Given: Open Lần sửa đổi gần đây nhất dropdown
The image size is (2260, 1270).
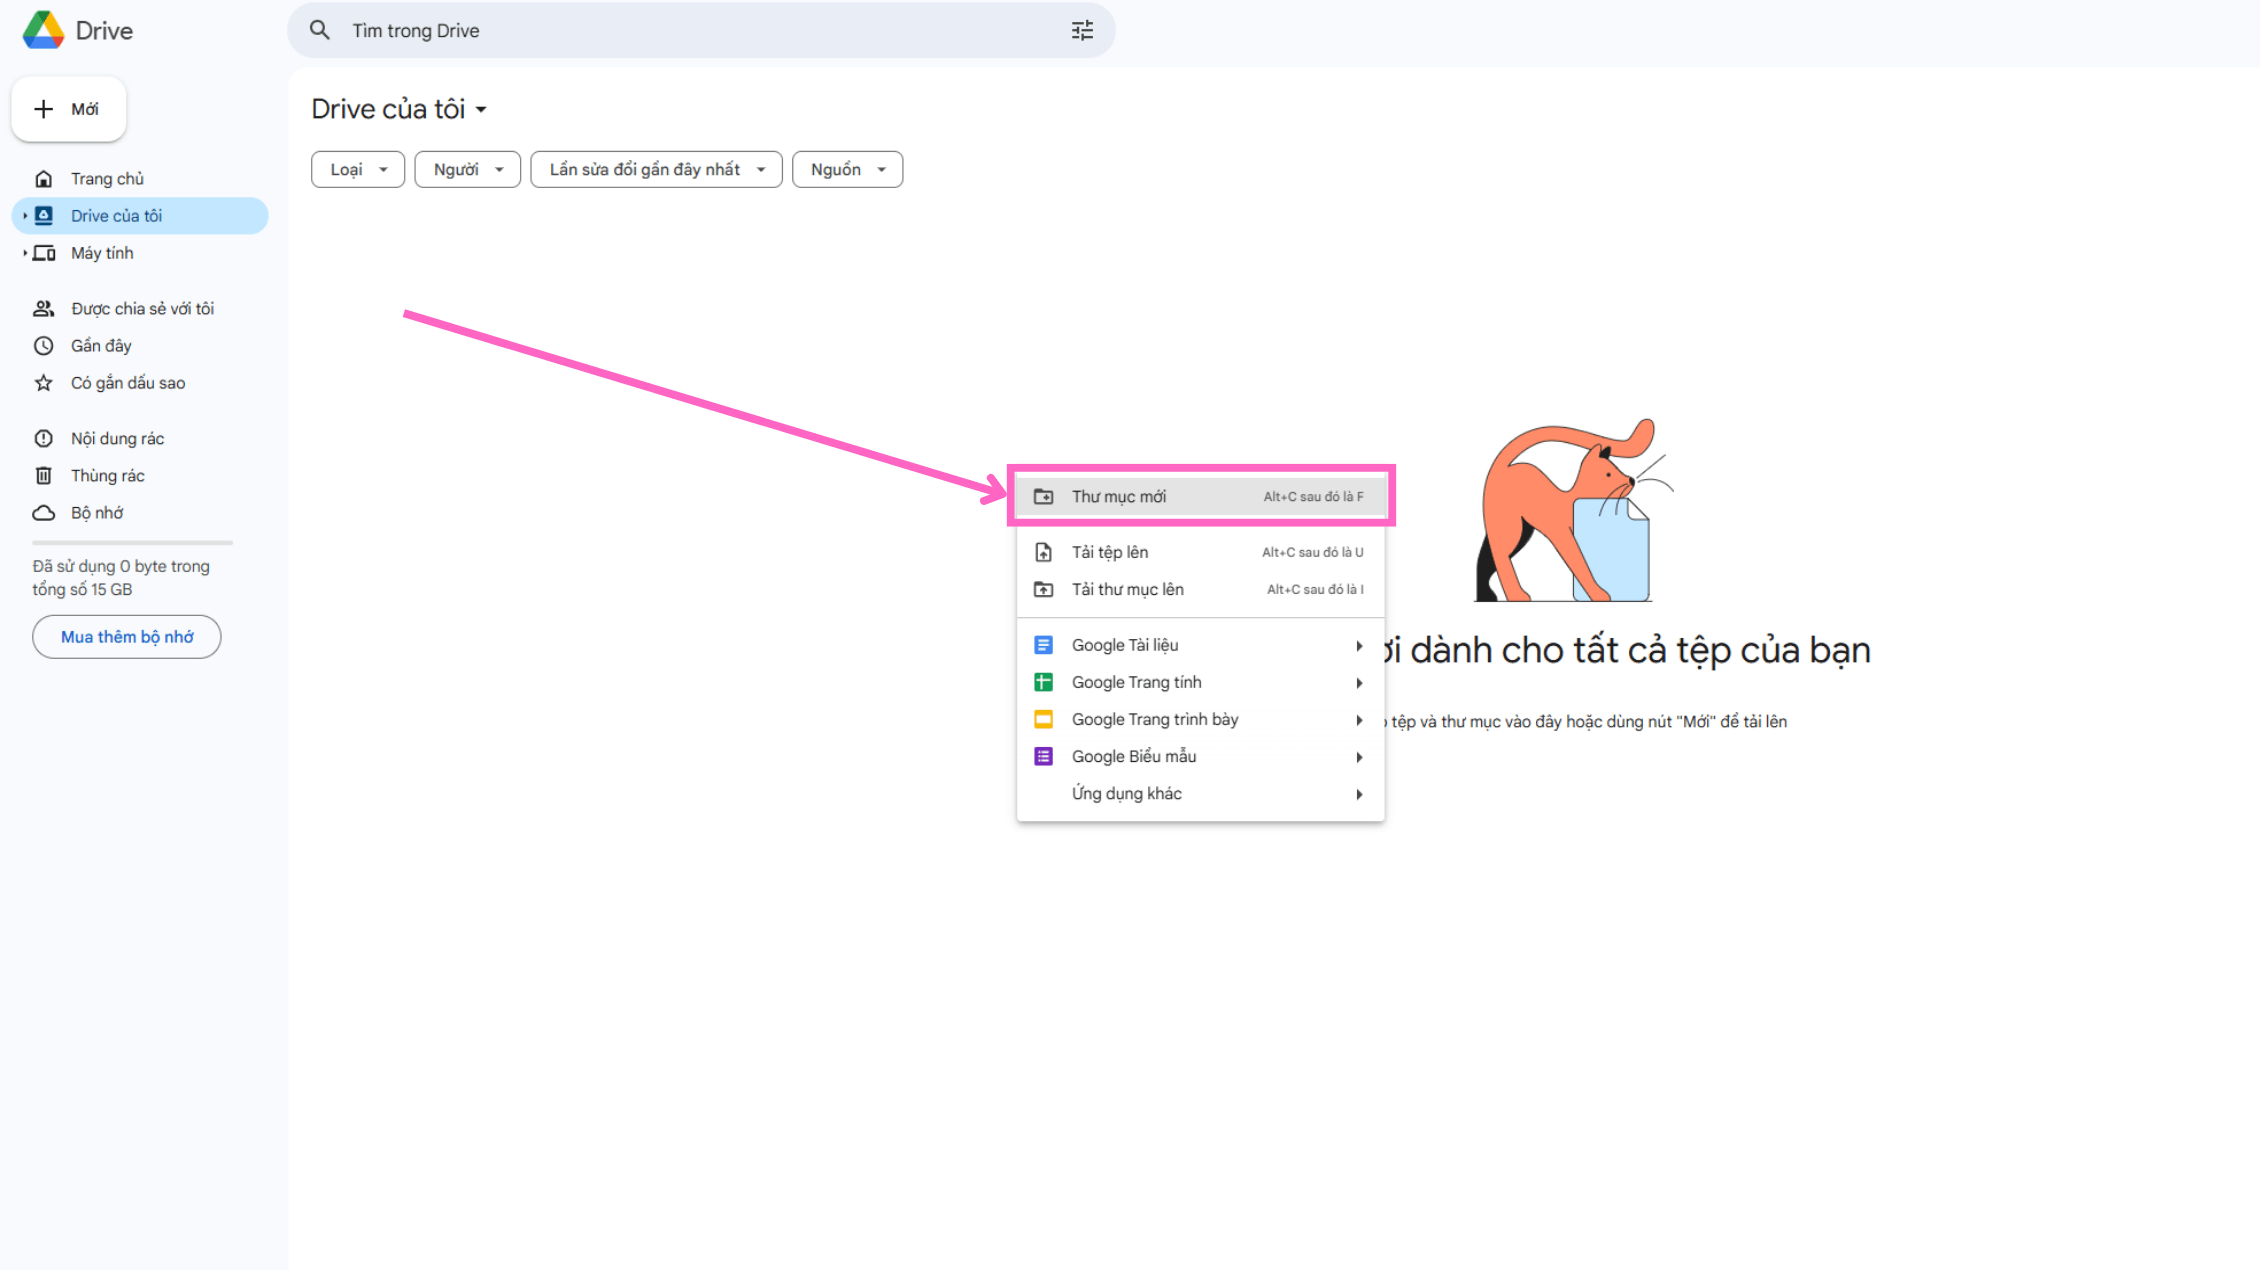Looking at the screenshot, I should [x=655, y=170].
